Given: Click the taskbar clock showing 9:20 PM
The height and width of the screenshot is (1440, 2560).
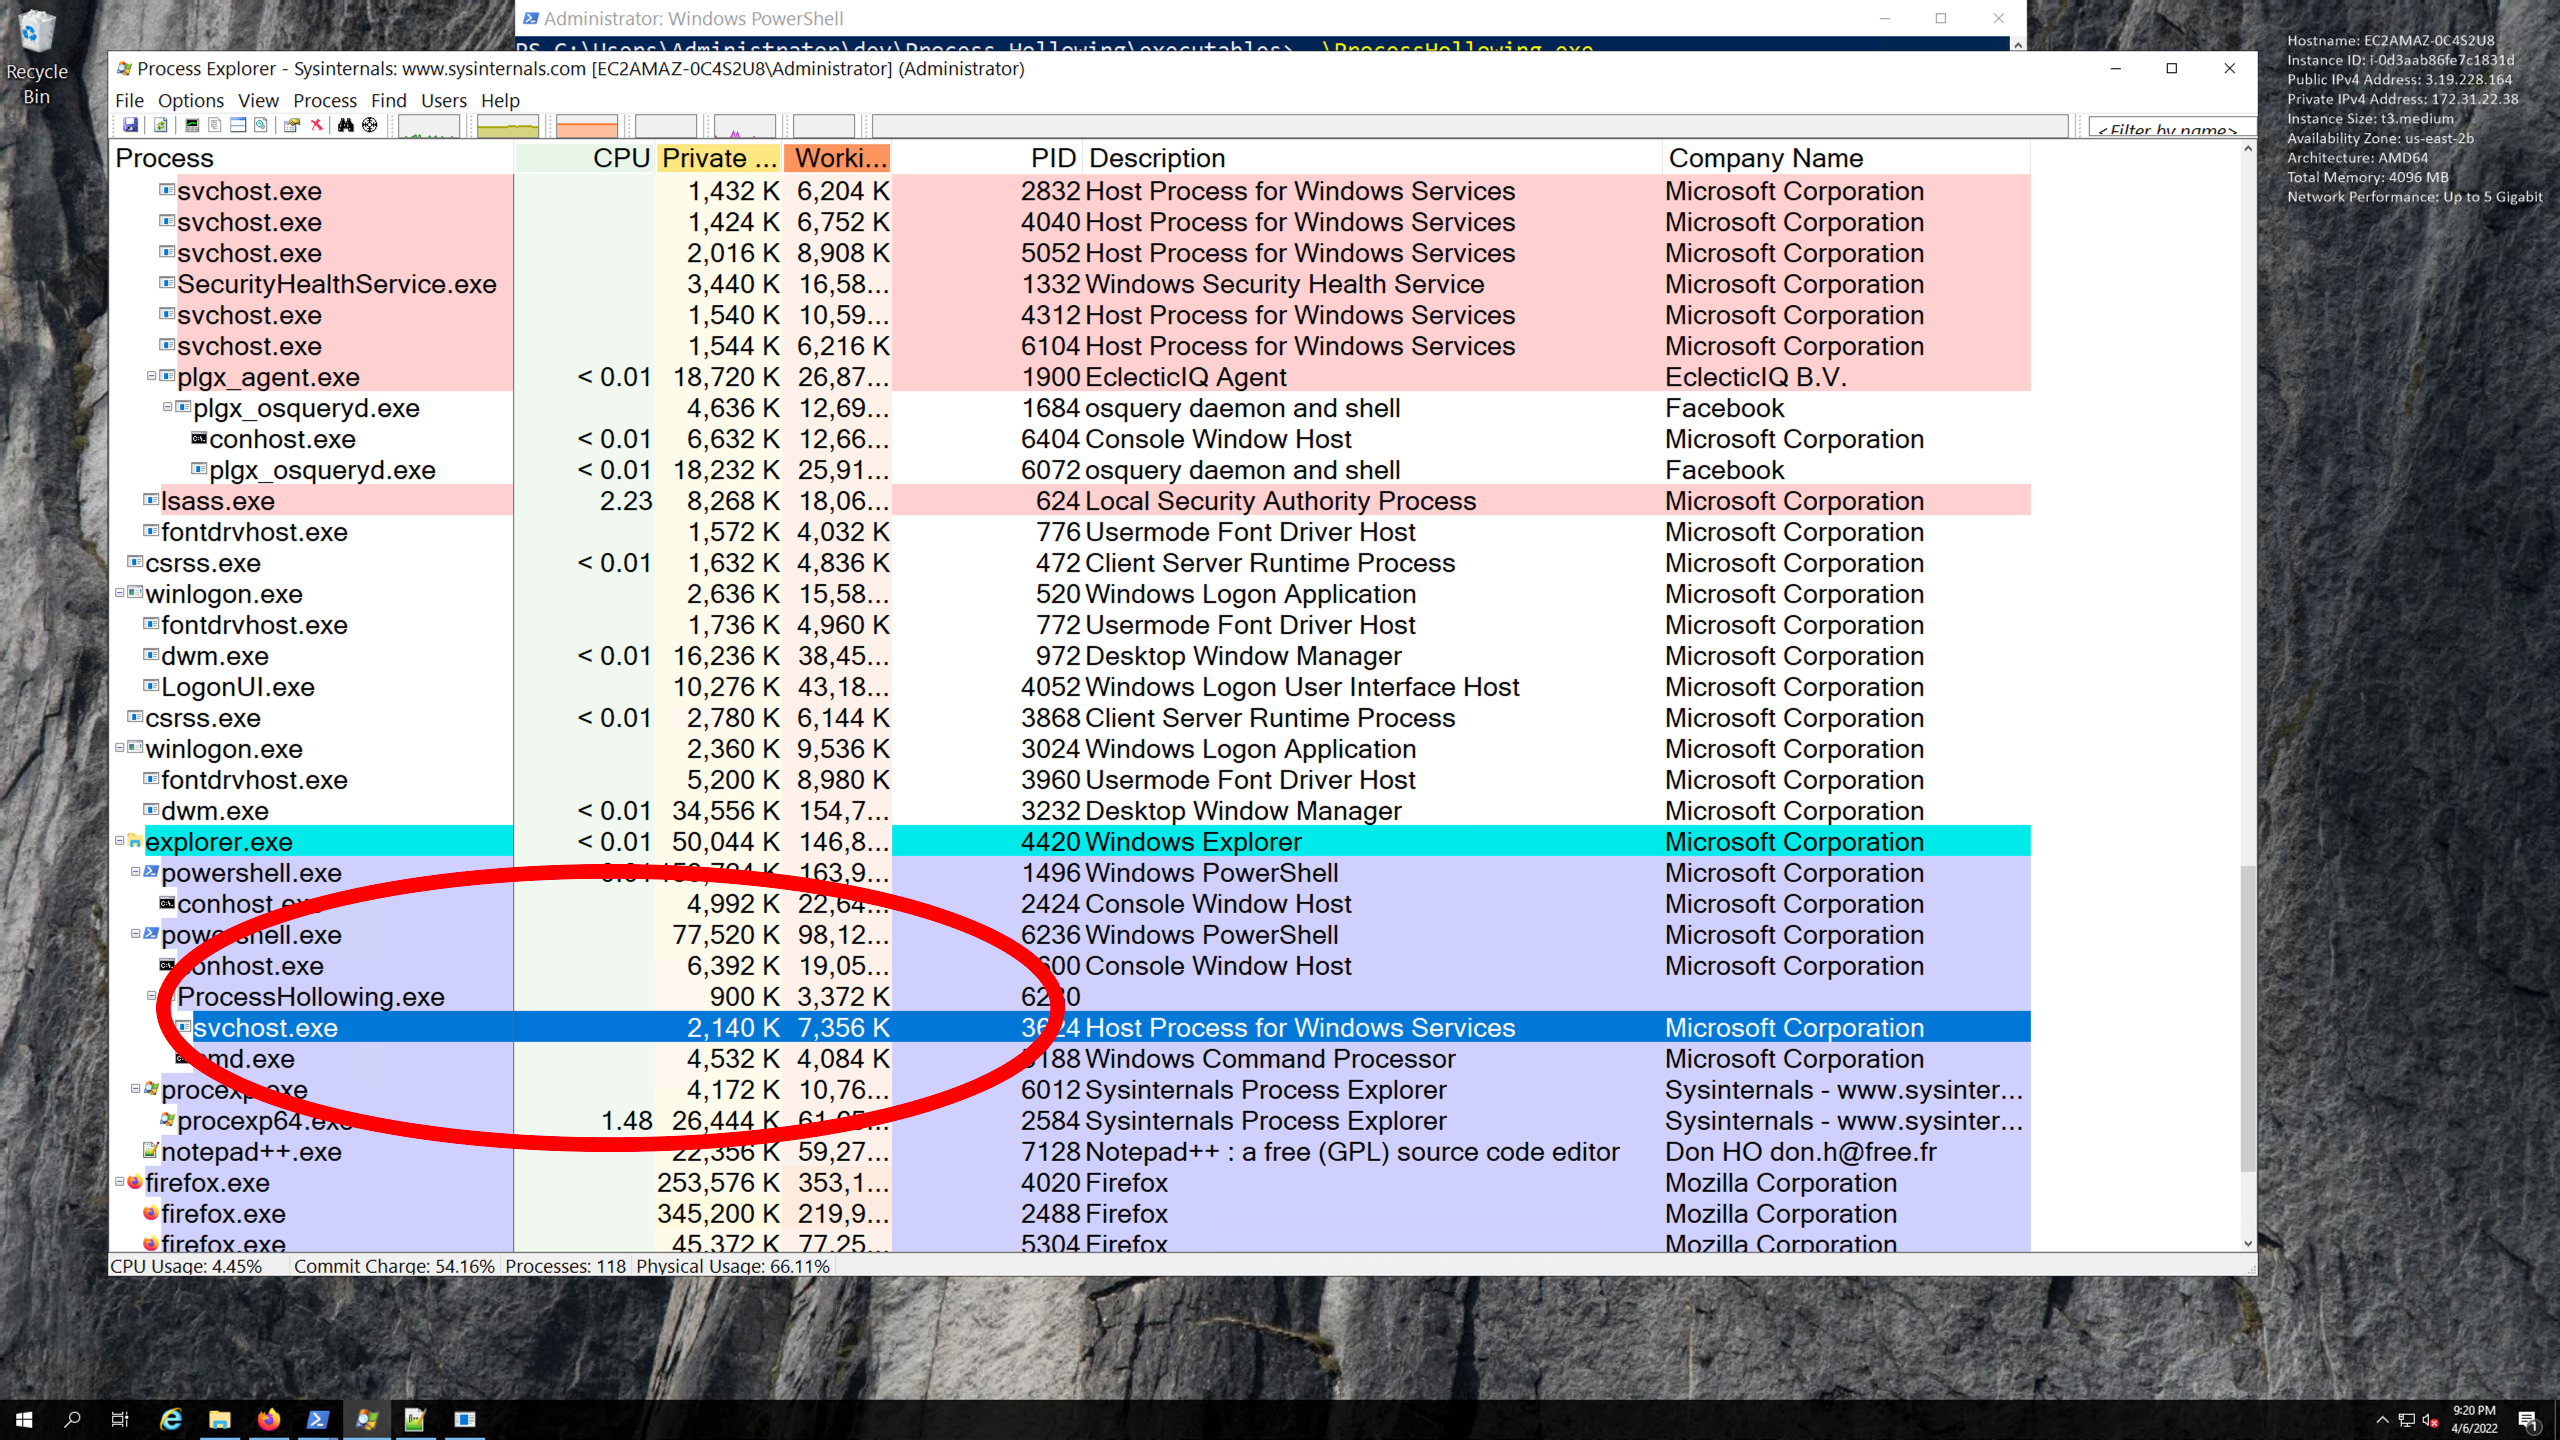Looking at the screenshot, I should coord(2473,1420).
